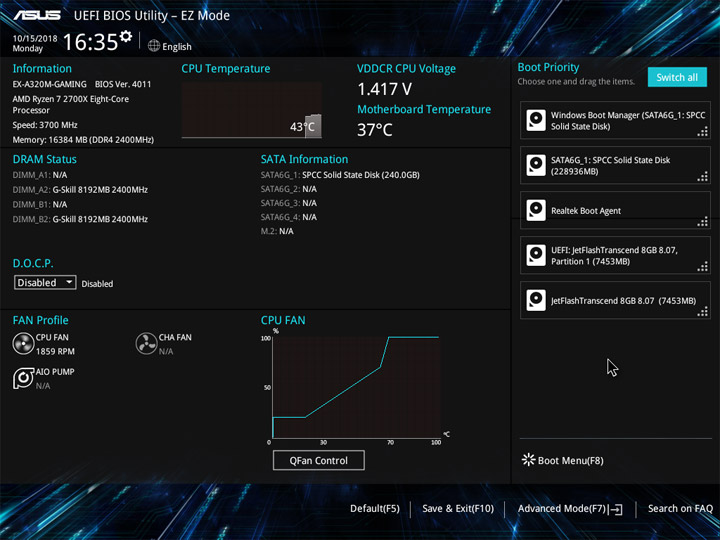Viewport: 720px width, 540px height.
Task: Load defaults with Default(F5)
Action: (x=375, y=509)
